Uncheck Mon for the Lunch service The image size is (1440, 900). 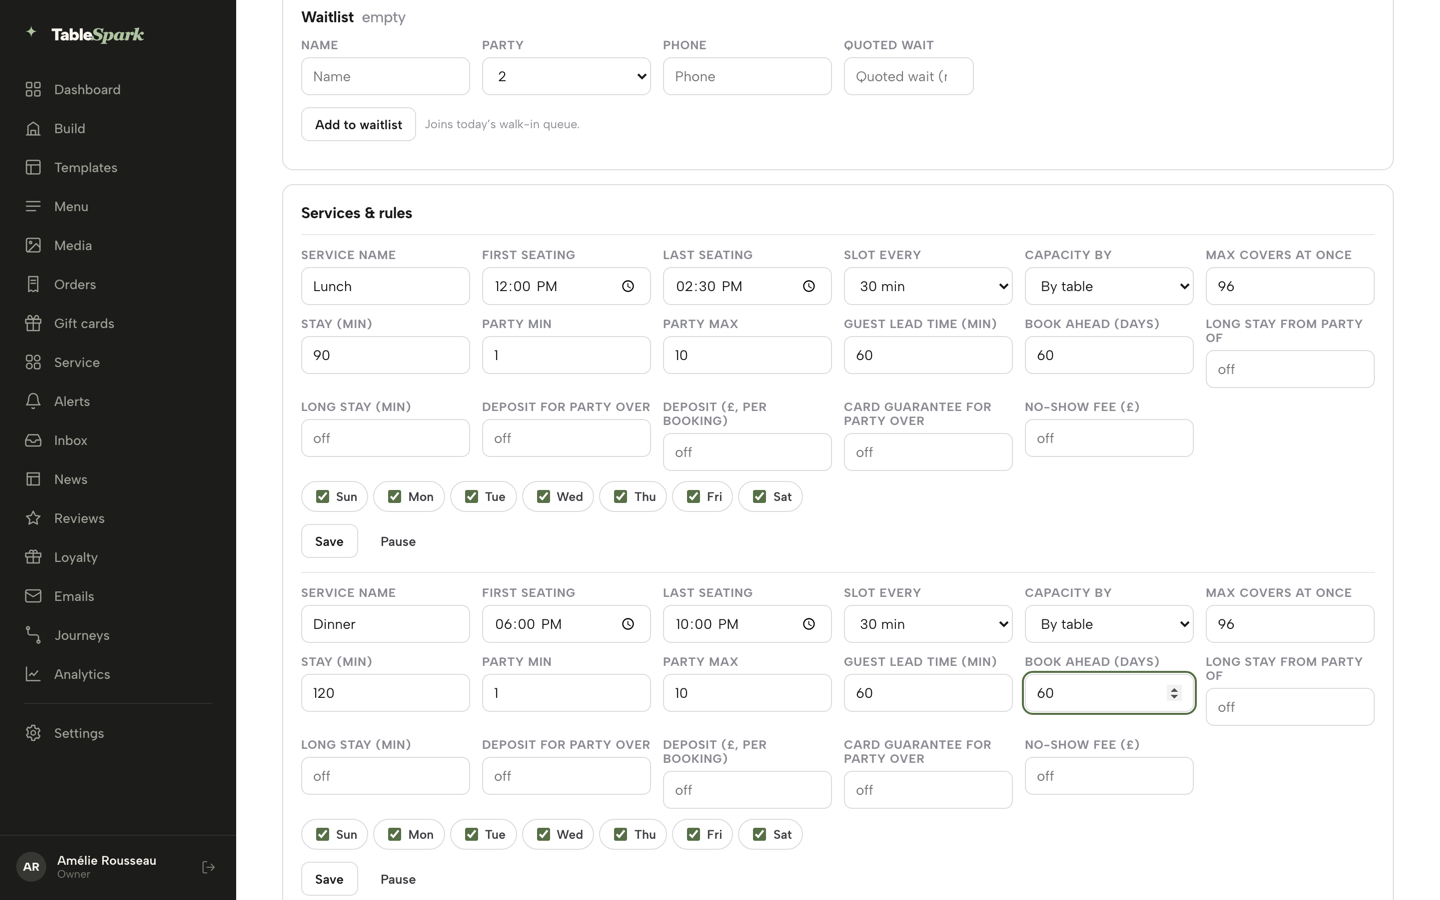[394, 496]
